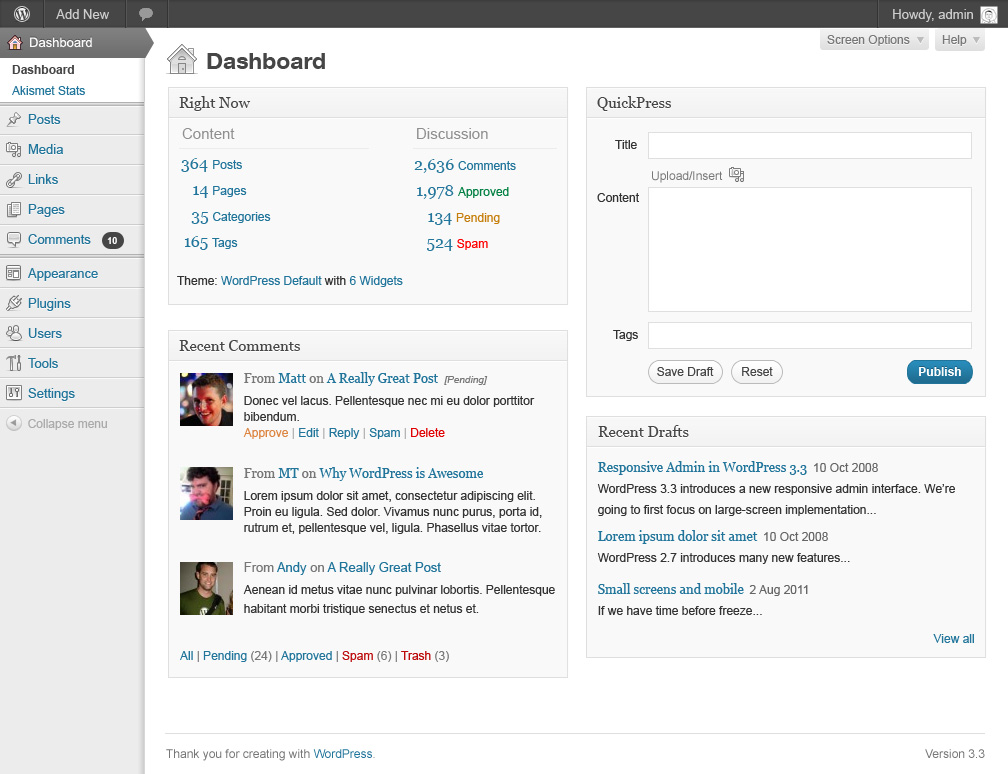The height and width of the screenshot is (774, 1008).
Task: Open Plugins in the sidebar menu
Action: [49, 303]
